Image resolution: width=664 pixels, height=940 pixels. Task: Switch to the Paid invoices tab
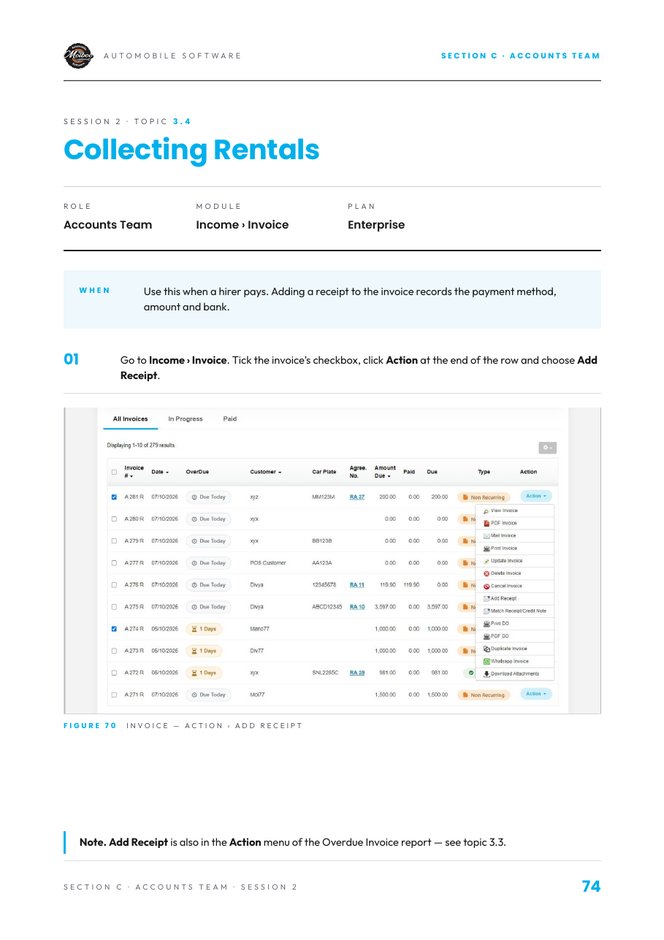(230, 418)
